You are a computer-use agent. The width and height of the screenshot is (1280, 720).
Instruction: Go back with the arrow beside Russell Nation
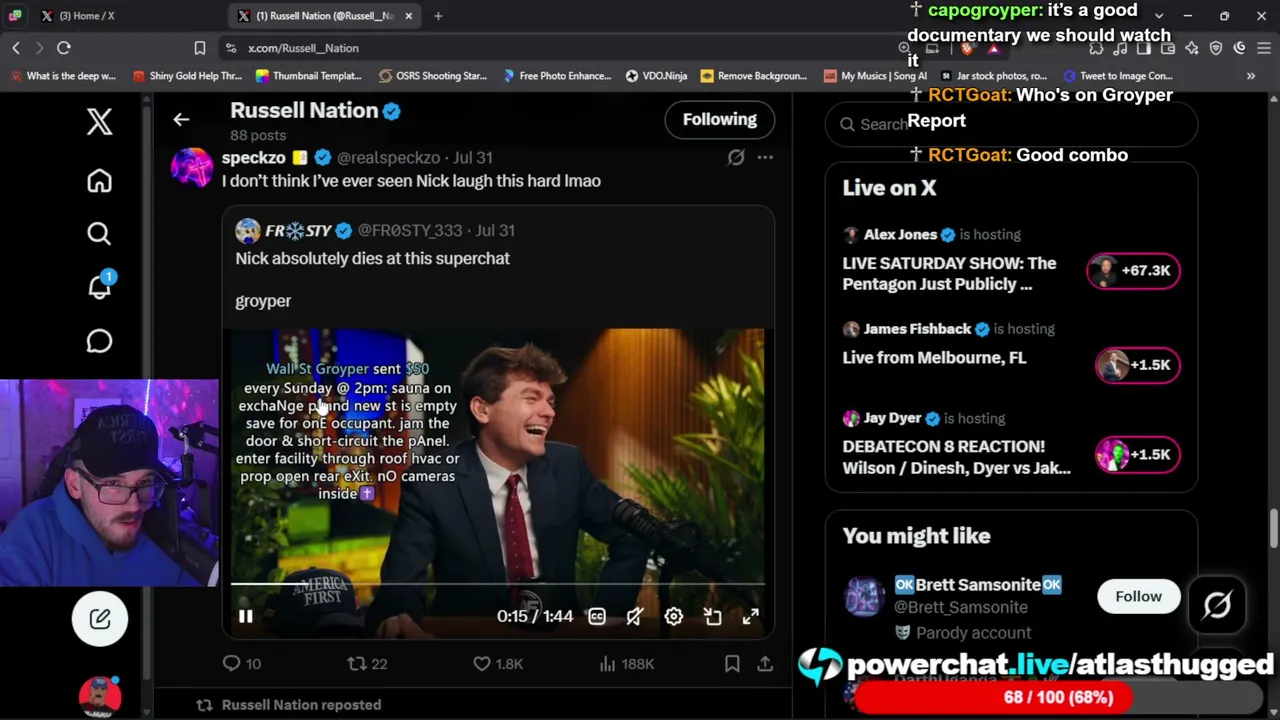181,119
